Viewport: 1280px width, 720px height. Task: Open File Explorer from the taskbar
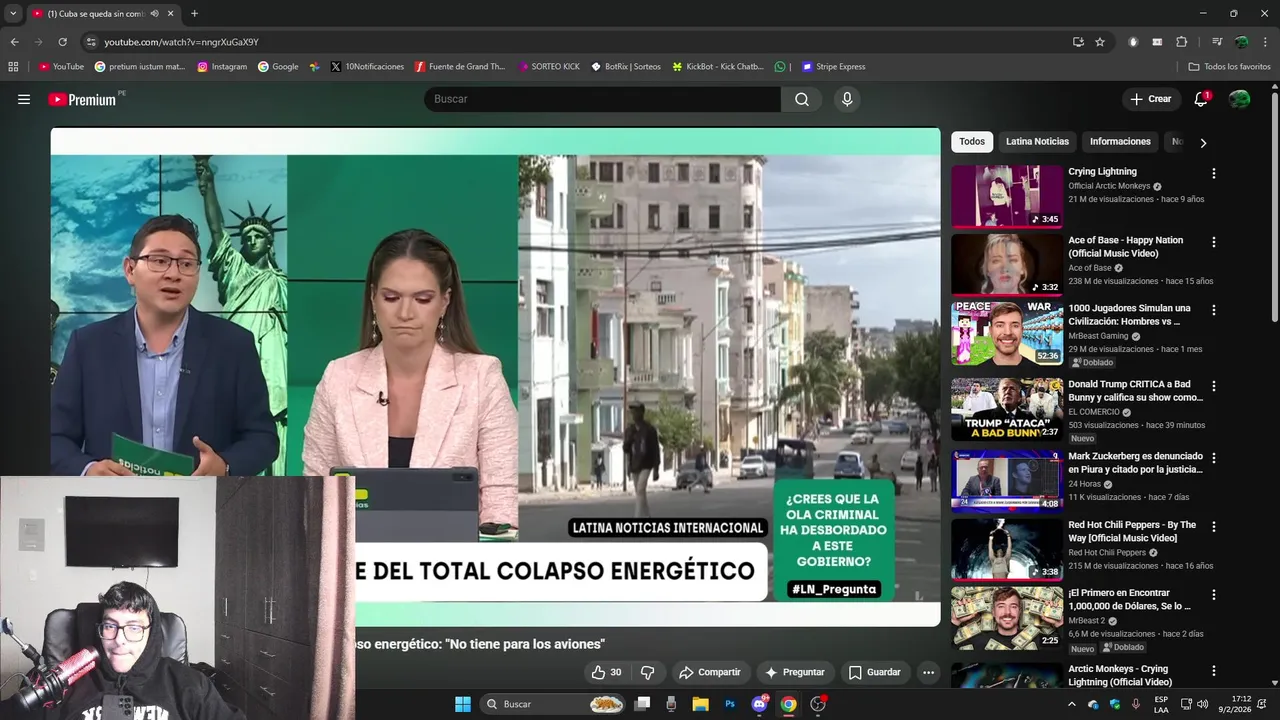click(701, 704)
